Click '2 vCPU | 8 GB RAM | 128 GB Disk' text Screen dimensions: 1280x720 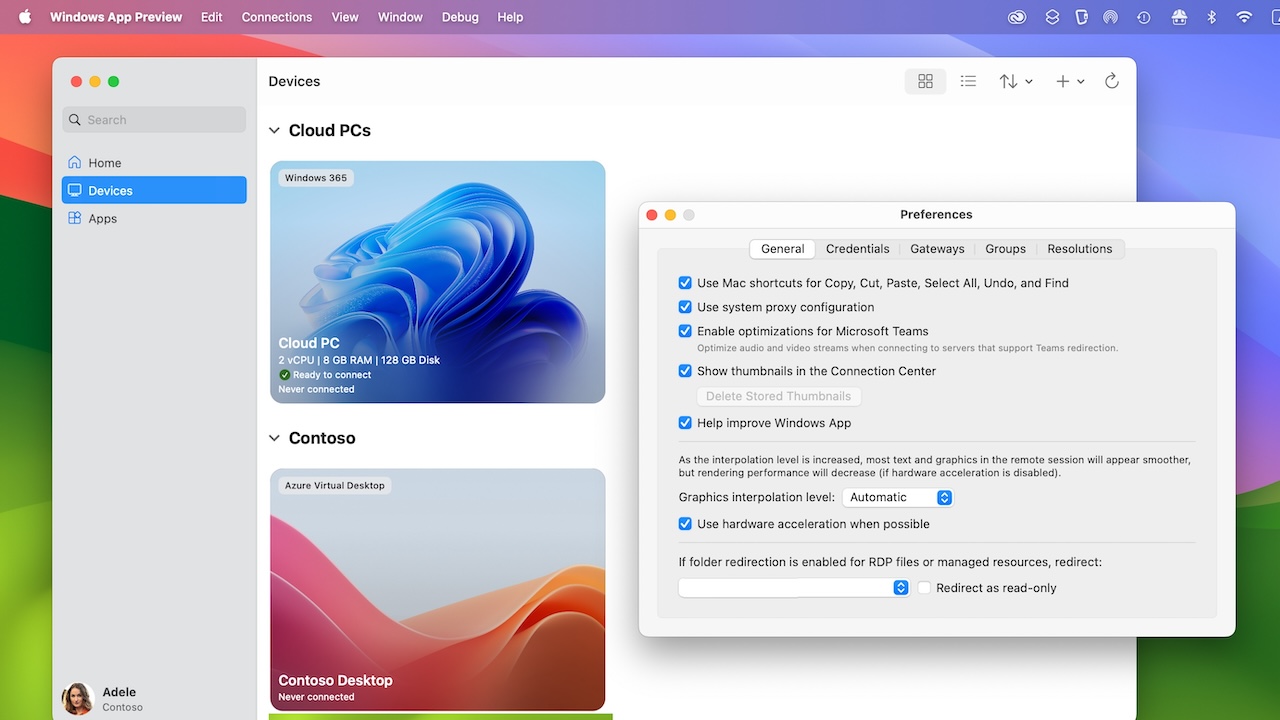359,360
